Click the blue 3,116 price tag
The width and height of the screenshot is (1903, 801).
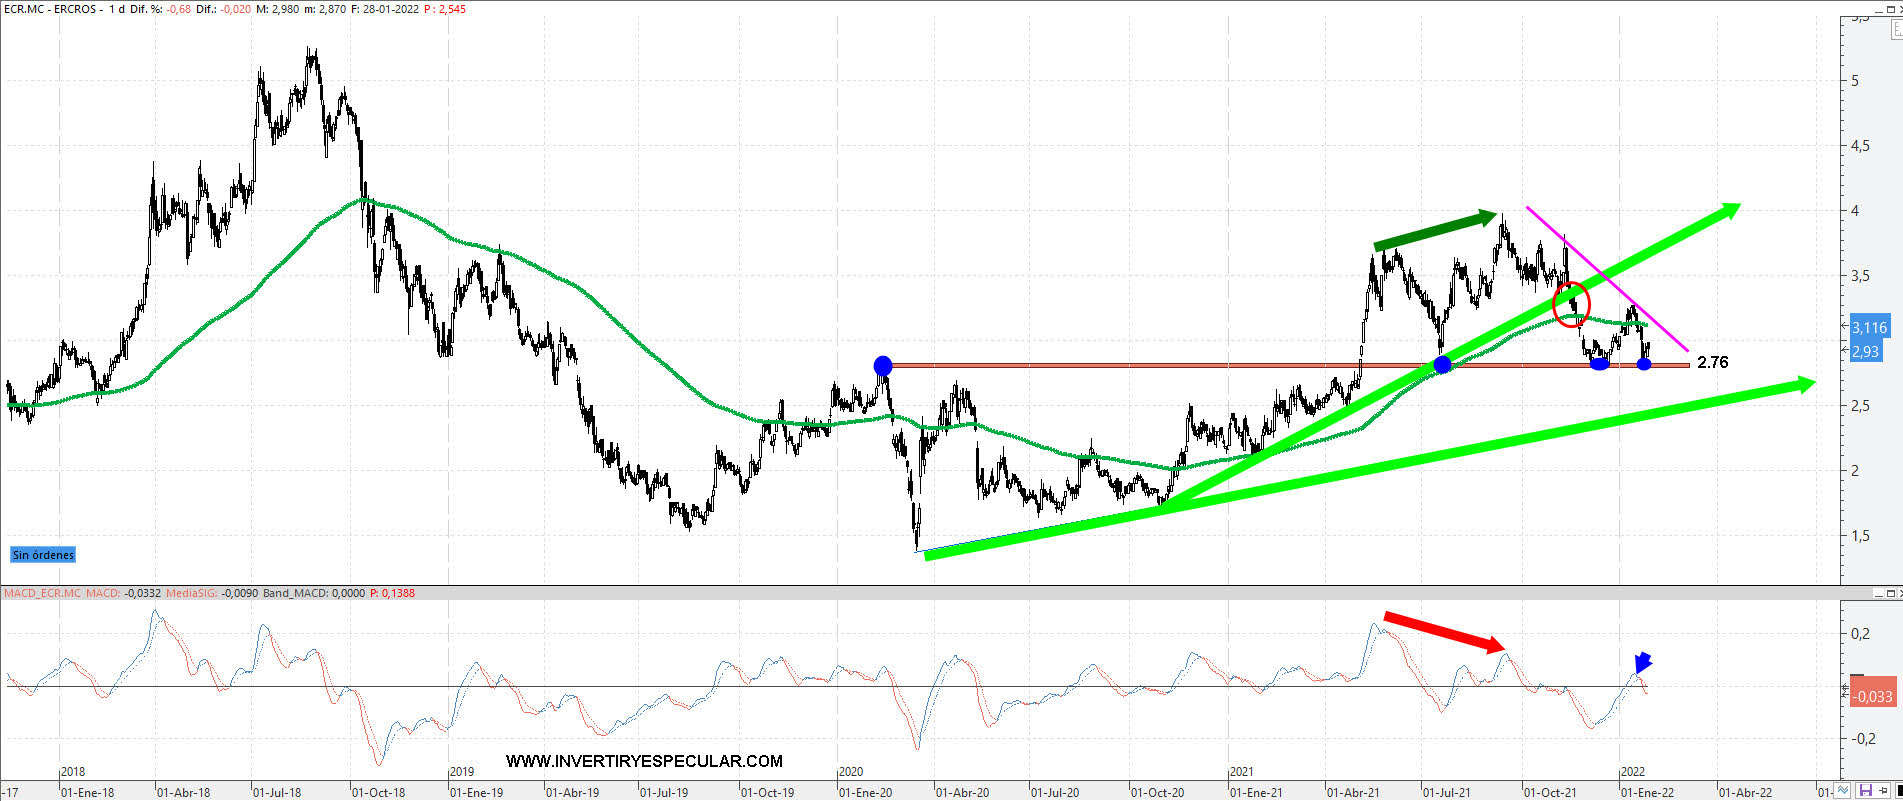click(x=1869, y=328)
